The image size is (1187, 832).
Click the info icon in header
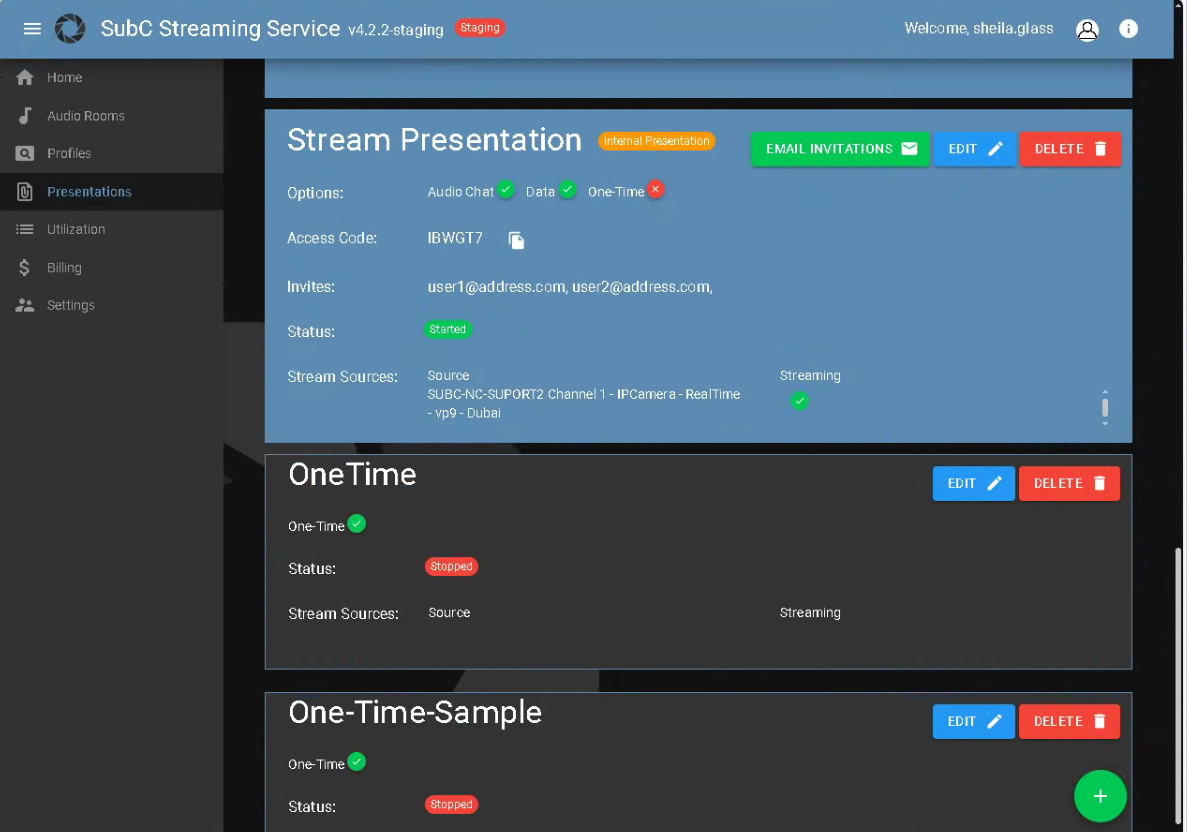[1128, 29]
